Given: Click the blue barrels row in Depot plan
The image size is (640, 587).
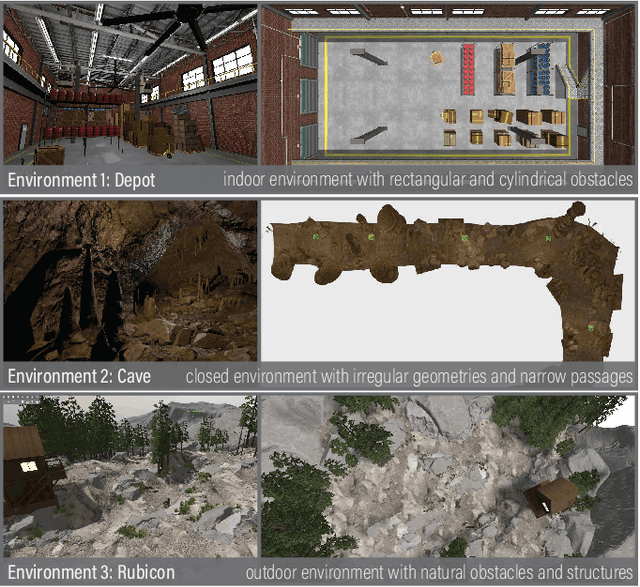Looking at the screenshot, I should click(542, 70).
